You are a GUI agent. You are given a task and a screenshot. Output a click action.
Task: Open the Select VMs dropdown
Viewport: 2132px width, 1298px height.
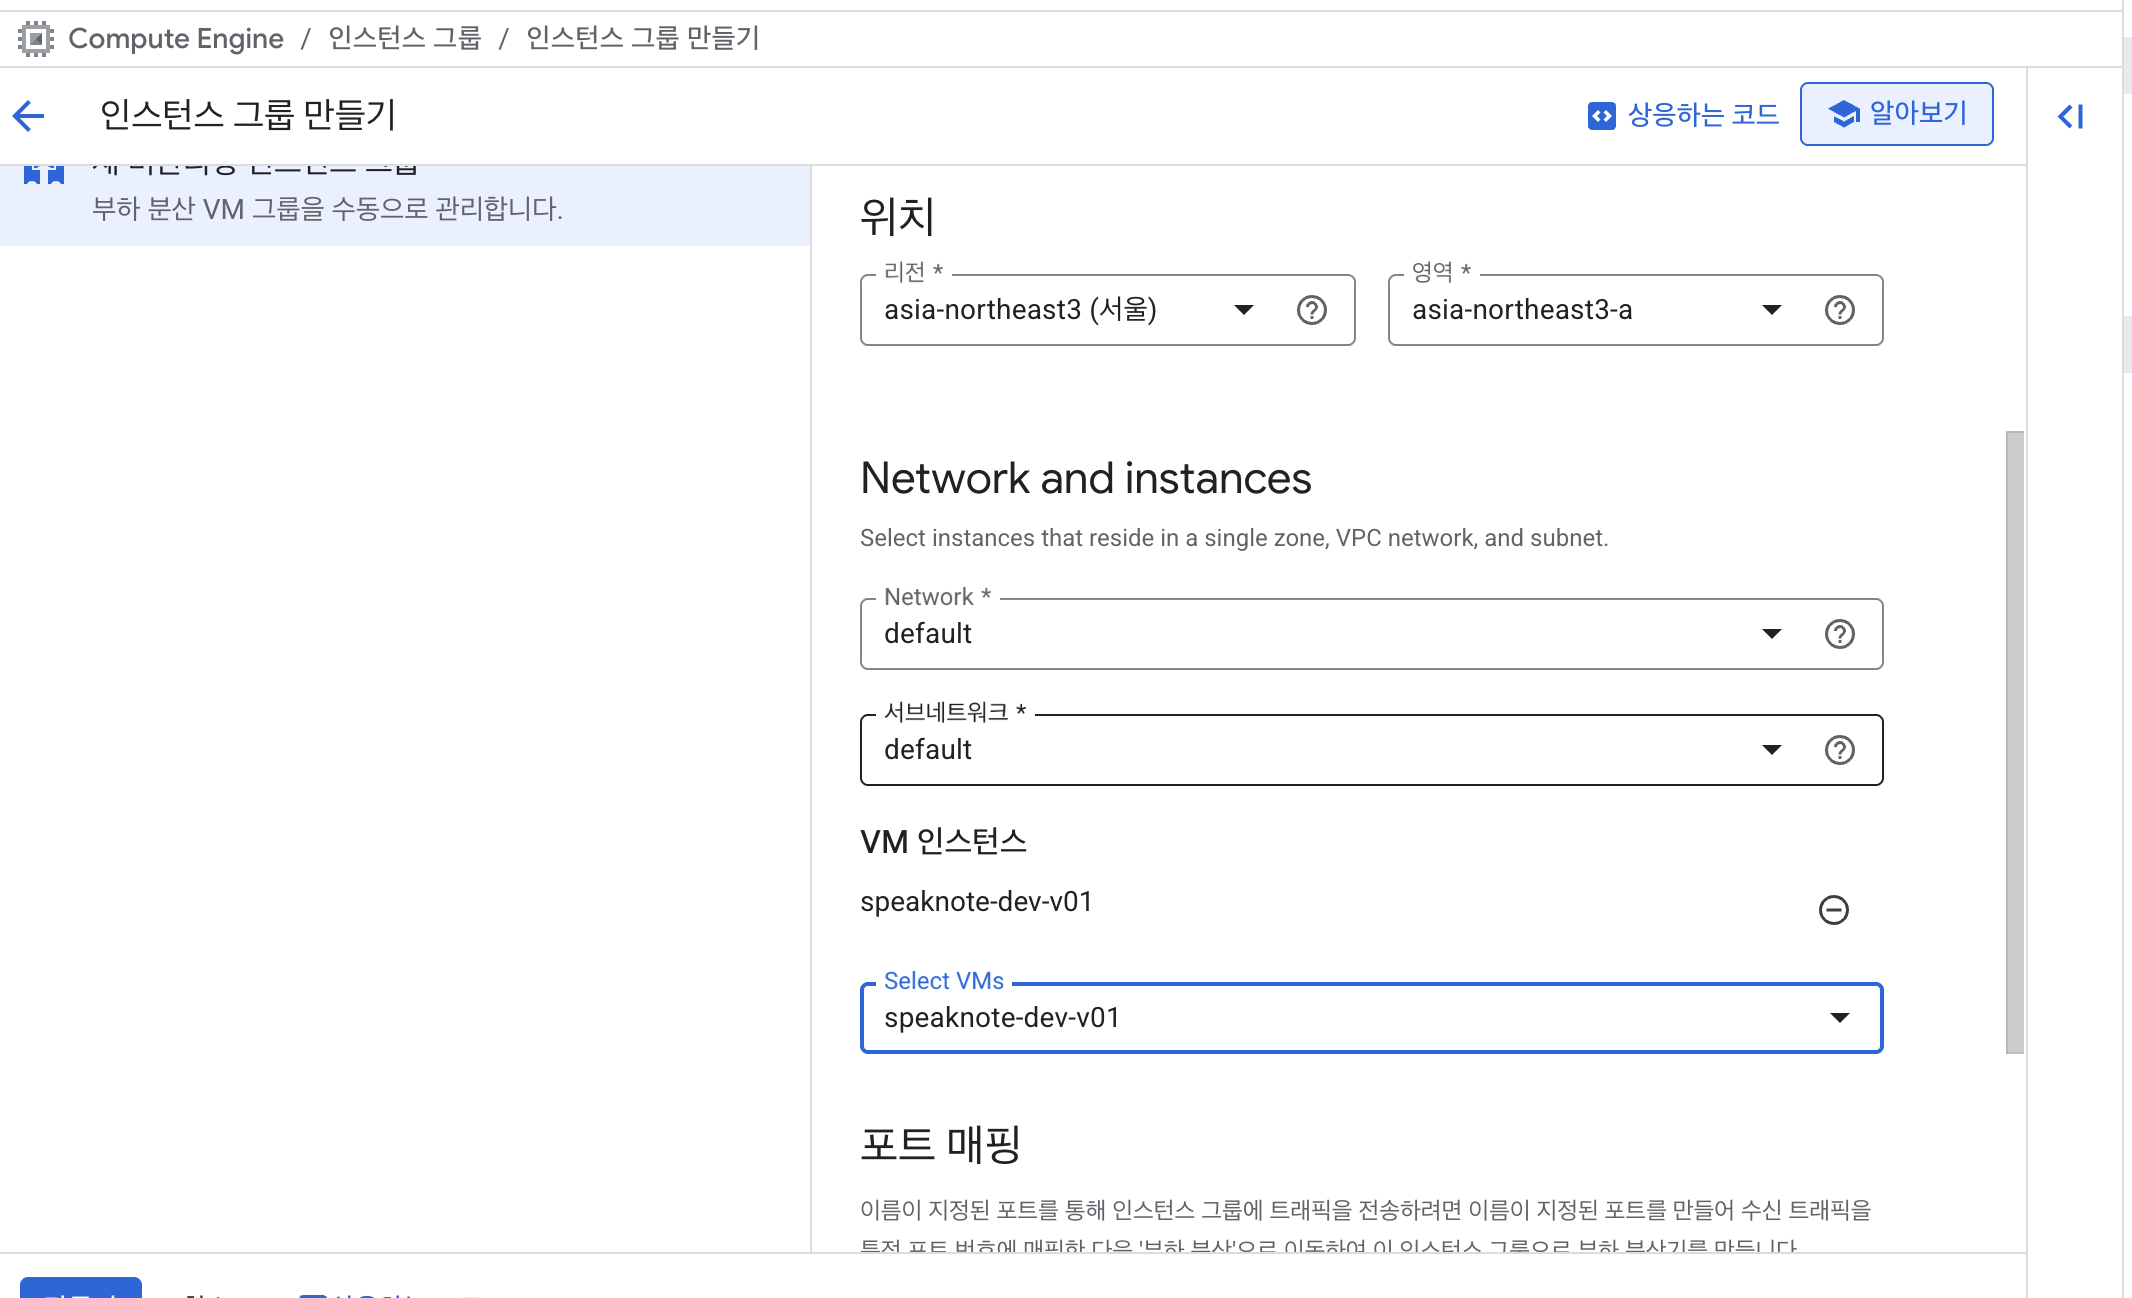pyautogui.click(x=1839, y=1018)
